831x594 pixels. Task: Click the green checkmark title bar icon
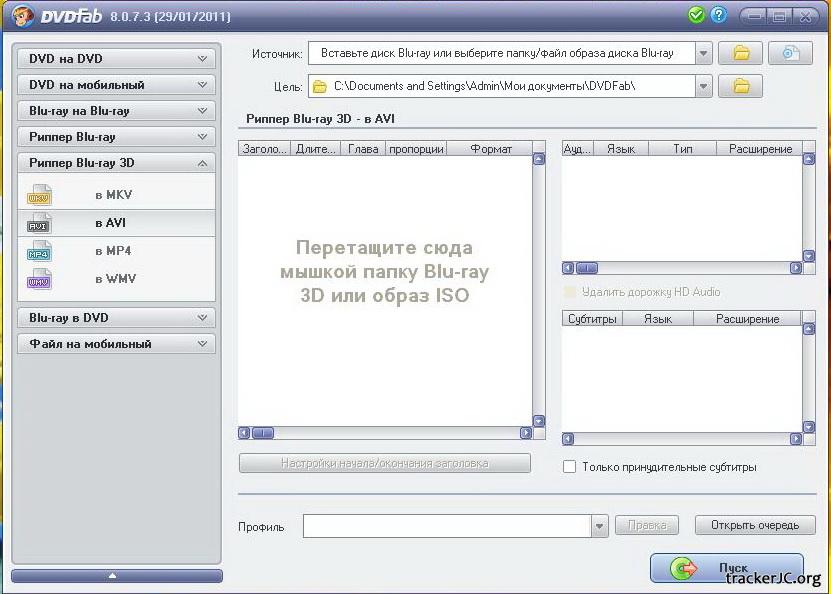(x=697, y=15)
